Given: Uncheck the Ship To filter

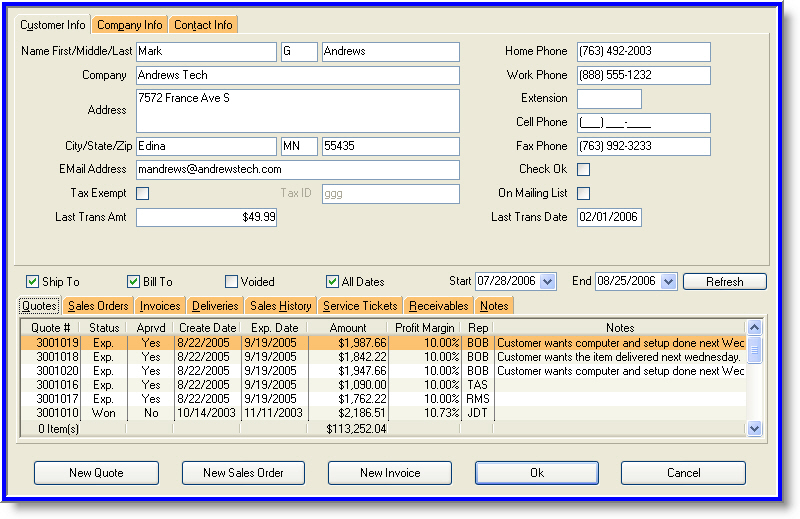Looking at the screenshot, I should pos(33,282).
